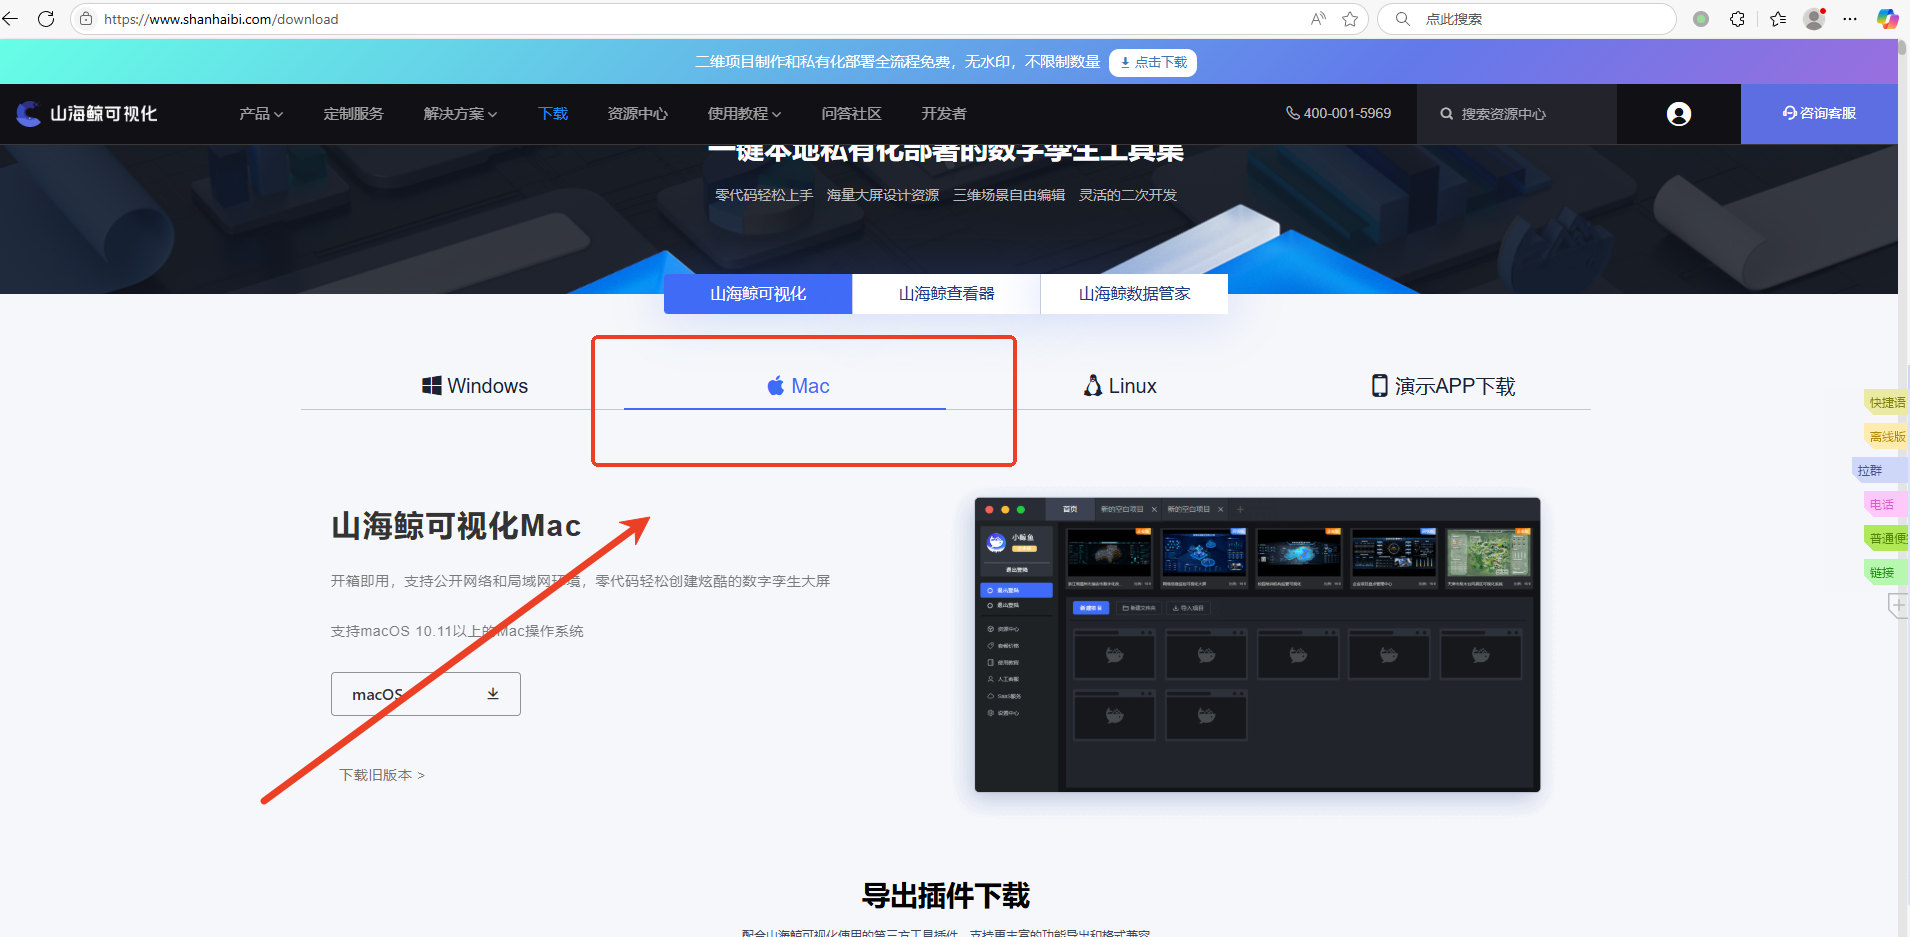The image size is (1910, 937).
Task: Open the 开发者 nav item
Action: [x=944, y=114]
